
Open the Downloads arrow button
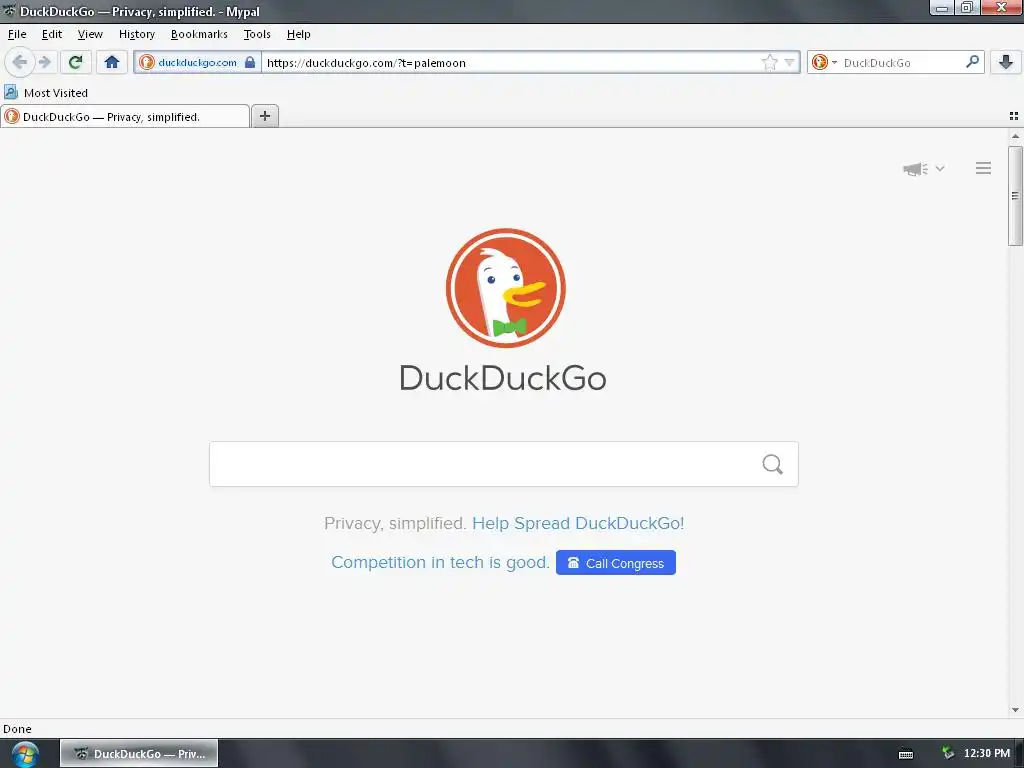(1006, 62)
